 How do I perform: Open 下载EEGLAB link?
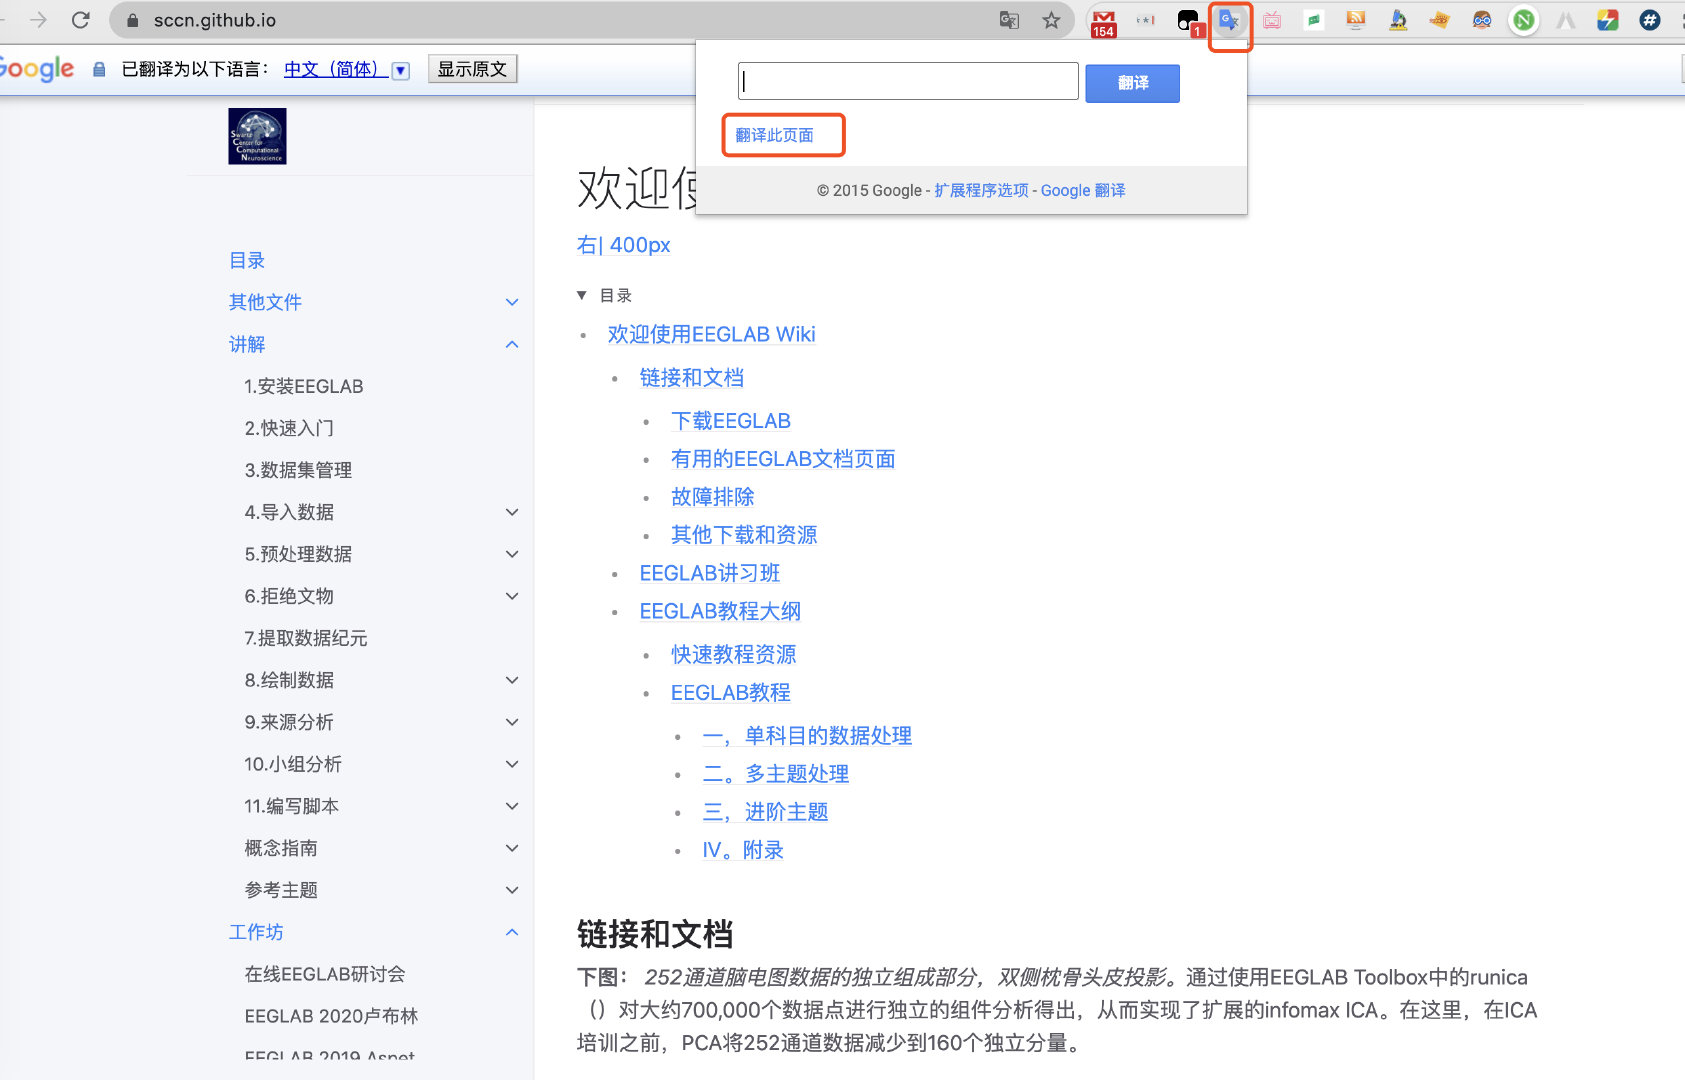(x=731, y=421)
